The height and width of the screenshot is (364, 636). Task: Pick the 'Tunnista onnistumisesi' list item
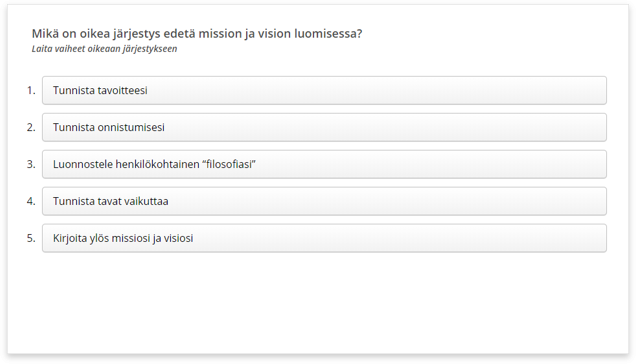(324, 127)
